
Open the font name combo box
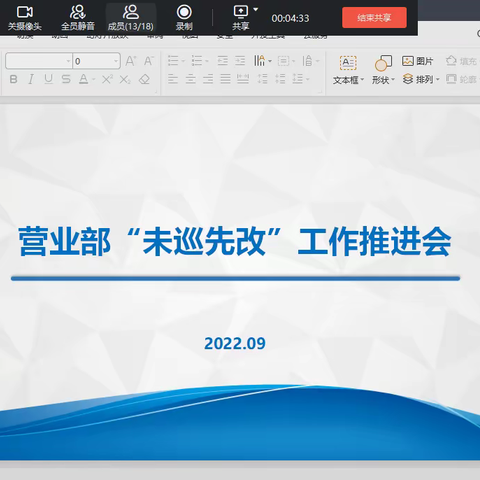(x=39, y=61)
